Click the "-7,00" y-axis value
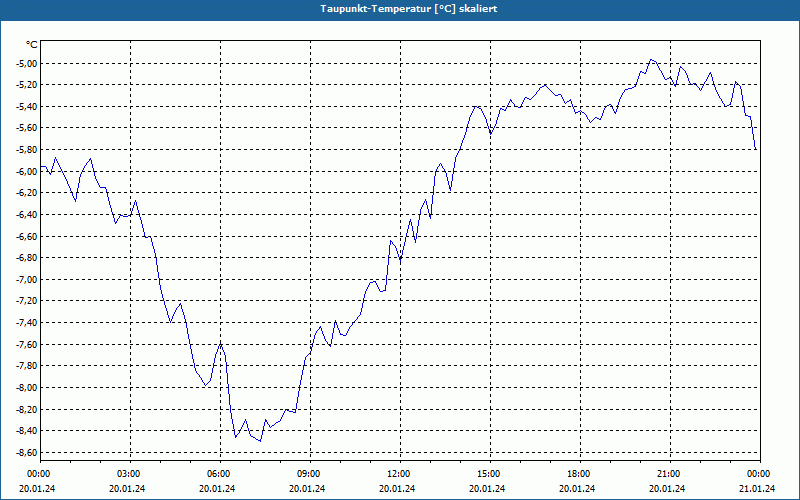The image size is (800, 500). pos(26,280)
